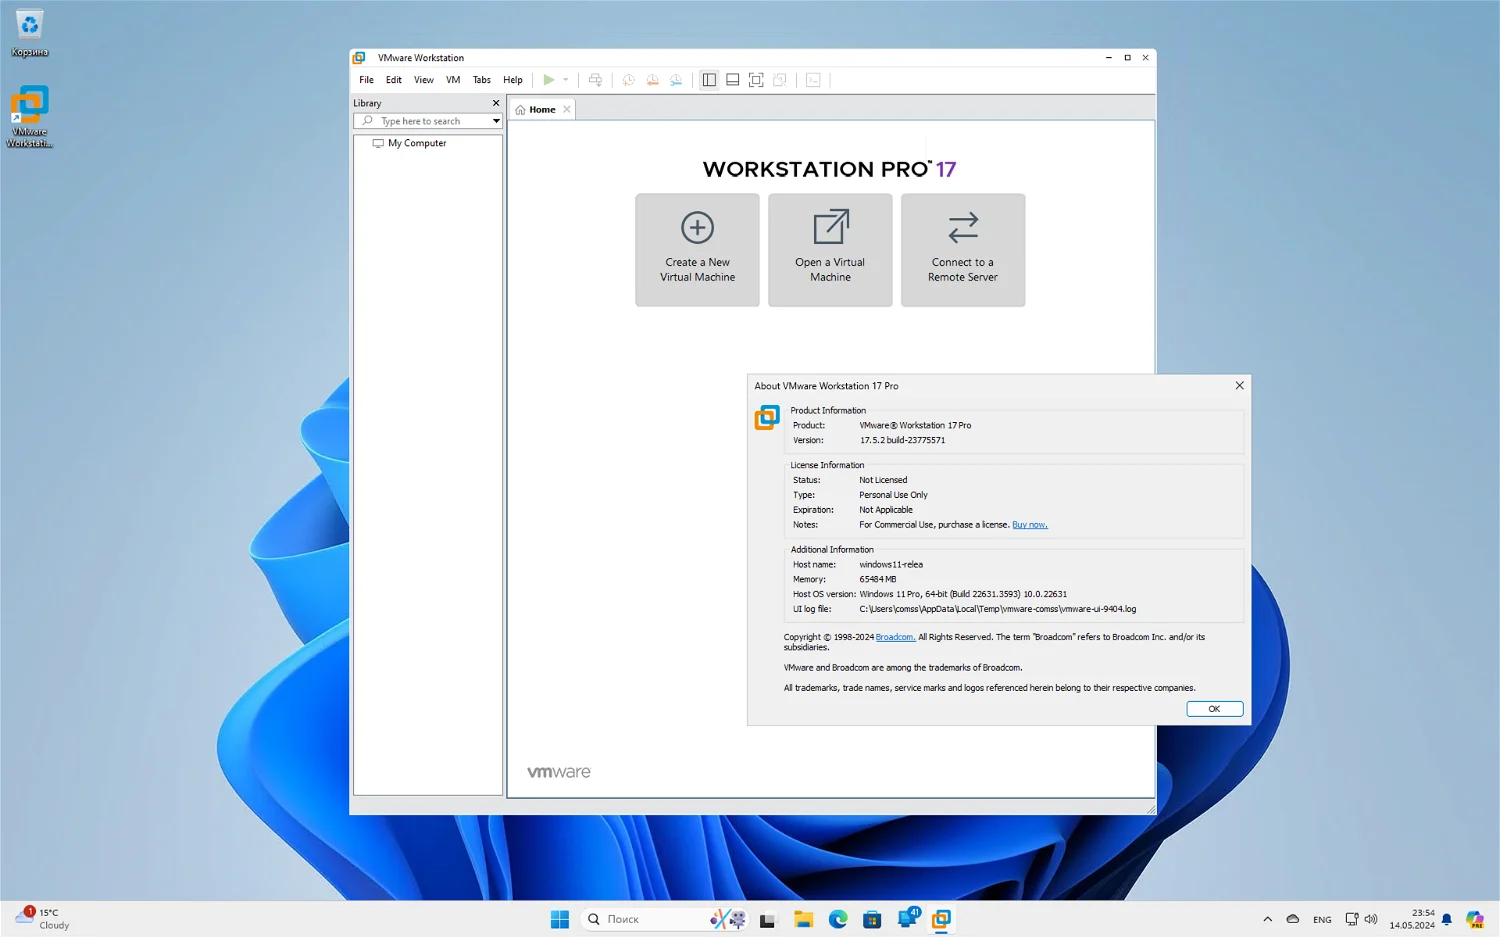Open the power options dropdown arrow
1500x938 pixels.
[566, 80]
